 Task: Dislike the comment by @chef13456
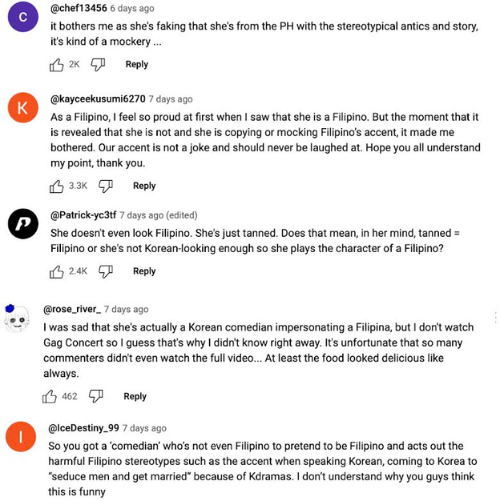[98, 65]
